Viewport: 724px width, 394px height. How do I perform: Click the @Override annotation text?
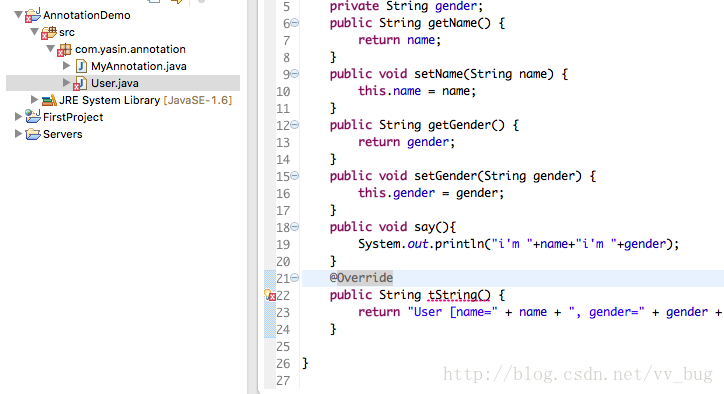tap(361, 278)
